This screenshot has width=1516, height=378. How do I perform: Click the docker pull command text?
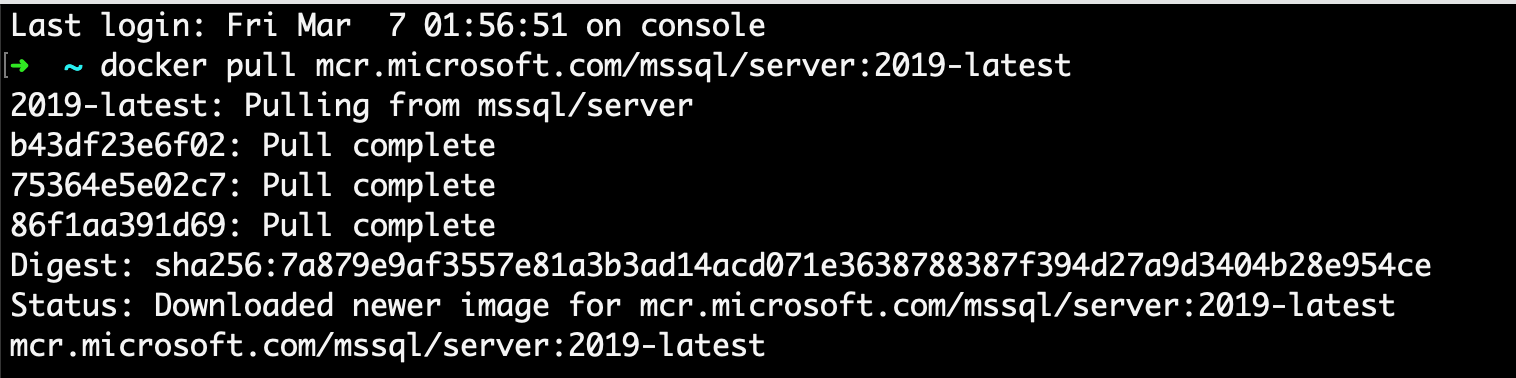pyautogui.click(x=585, y=66)
